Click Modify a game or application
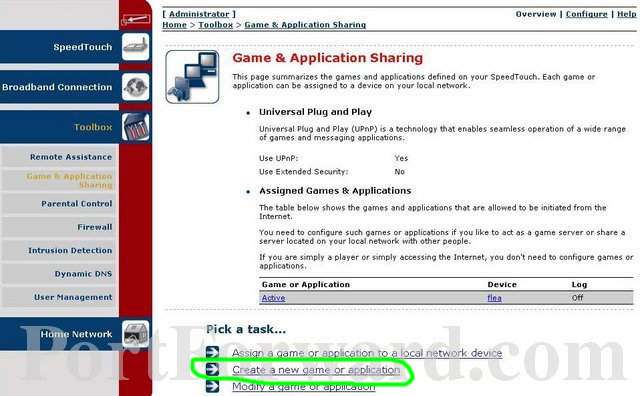 [x=304, y=386]
